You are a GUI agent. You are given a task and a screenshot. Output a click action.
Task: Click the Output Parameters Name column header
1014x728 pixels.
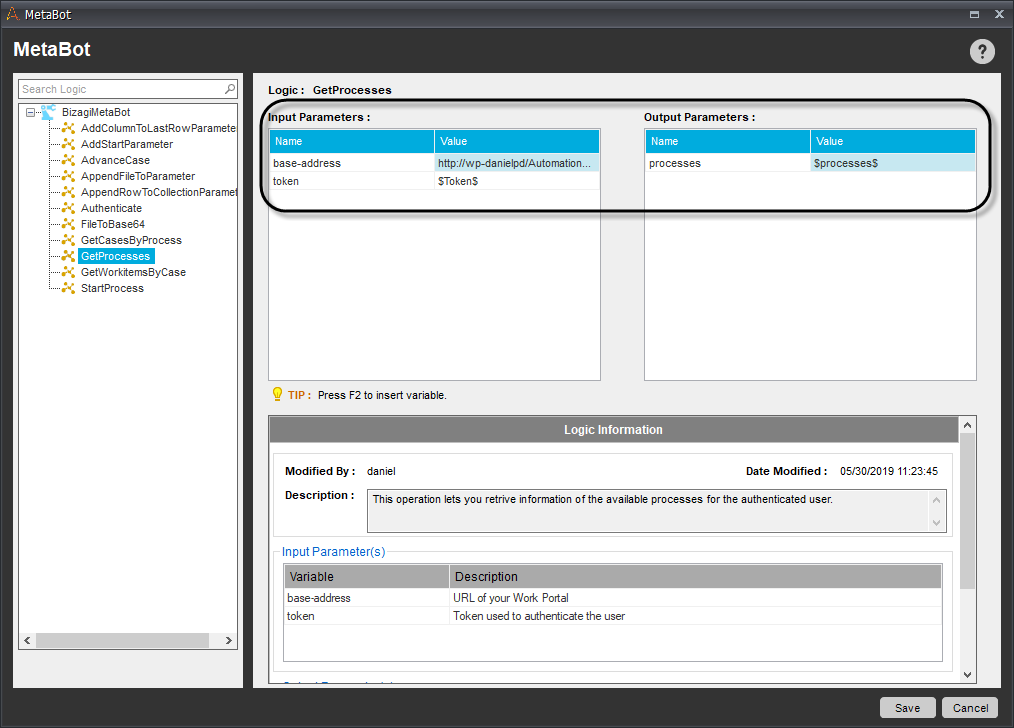point(728,141)
